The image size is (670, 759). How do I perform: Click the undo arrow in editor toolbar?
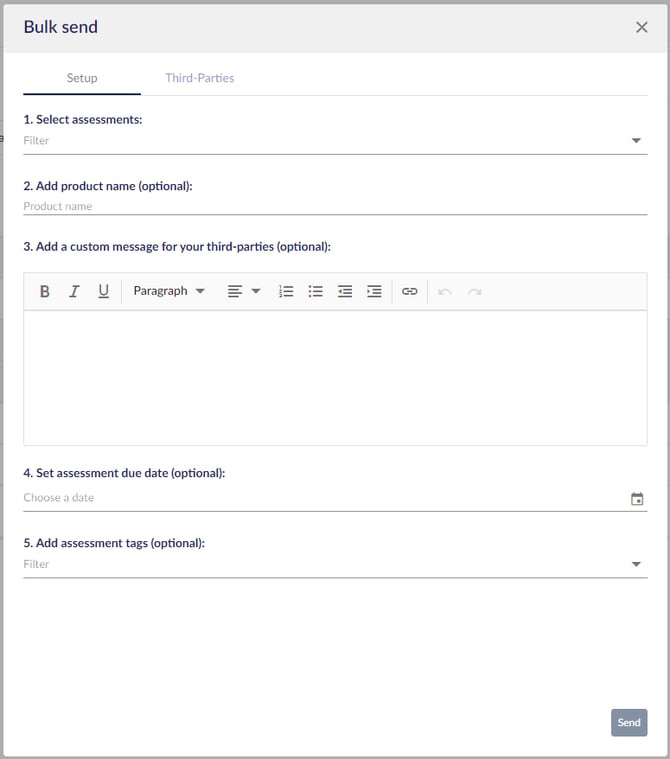point(445,291)
